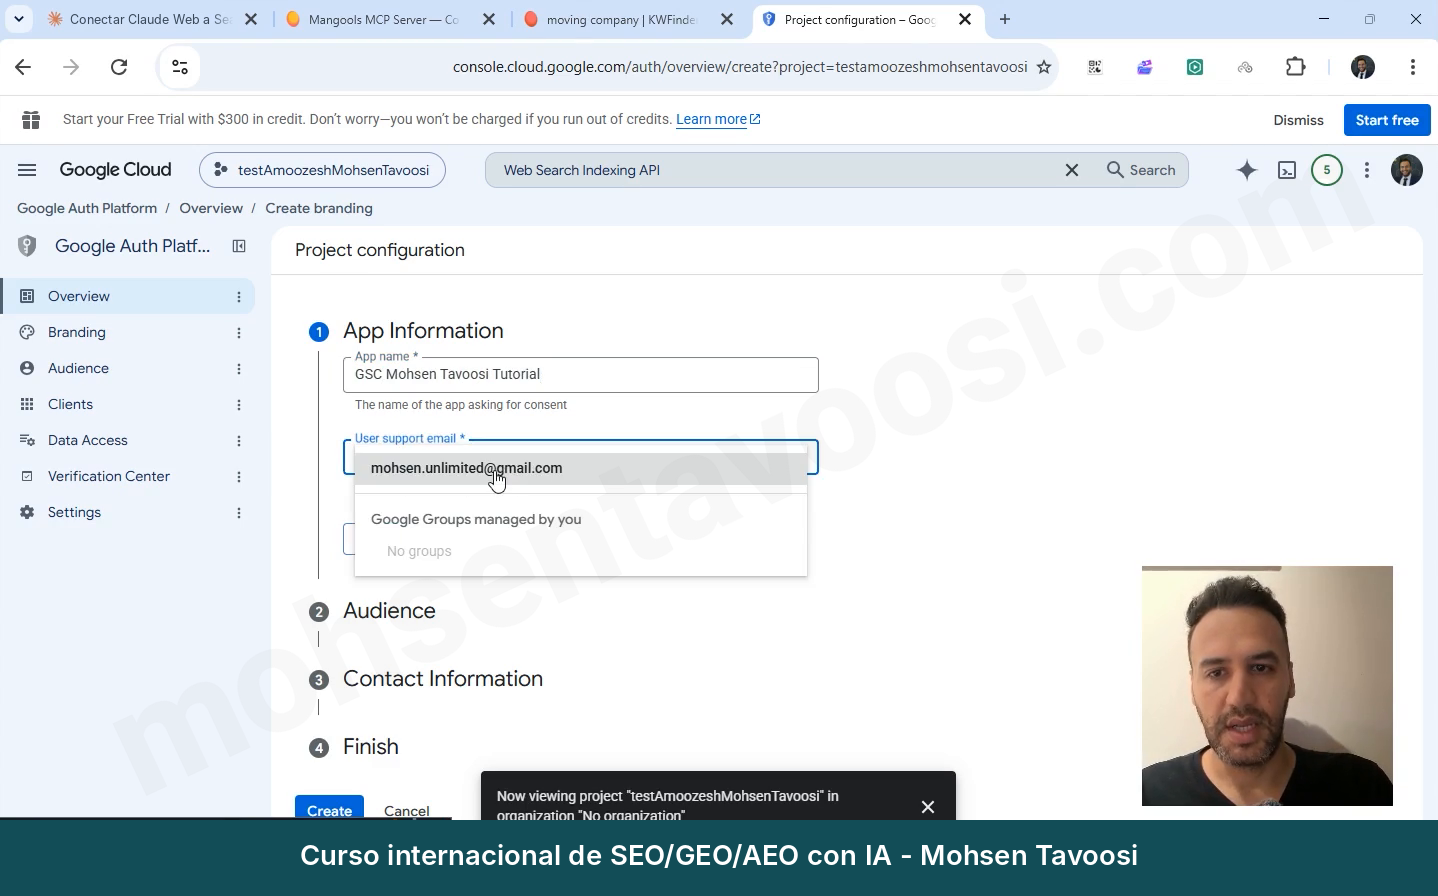Open Clients in the sidebar

pos(70,404)
